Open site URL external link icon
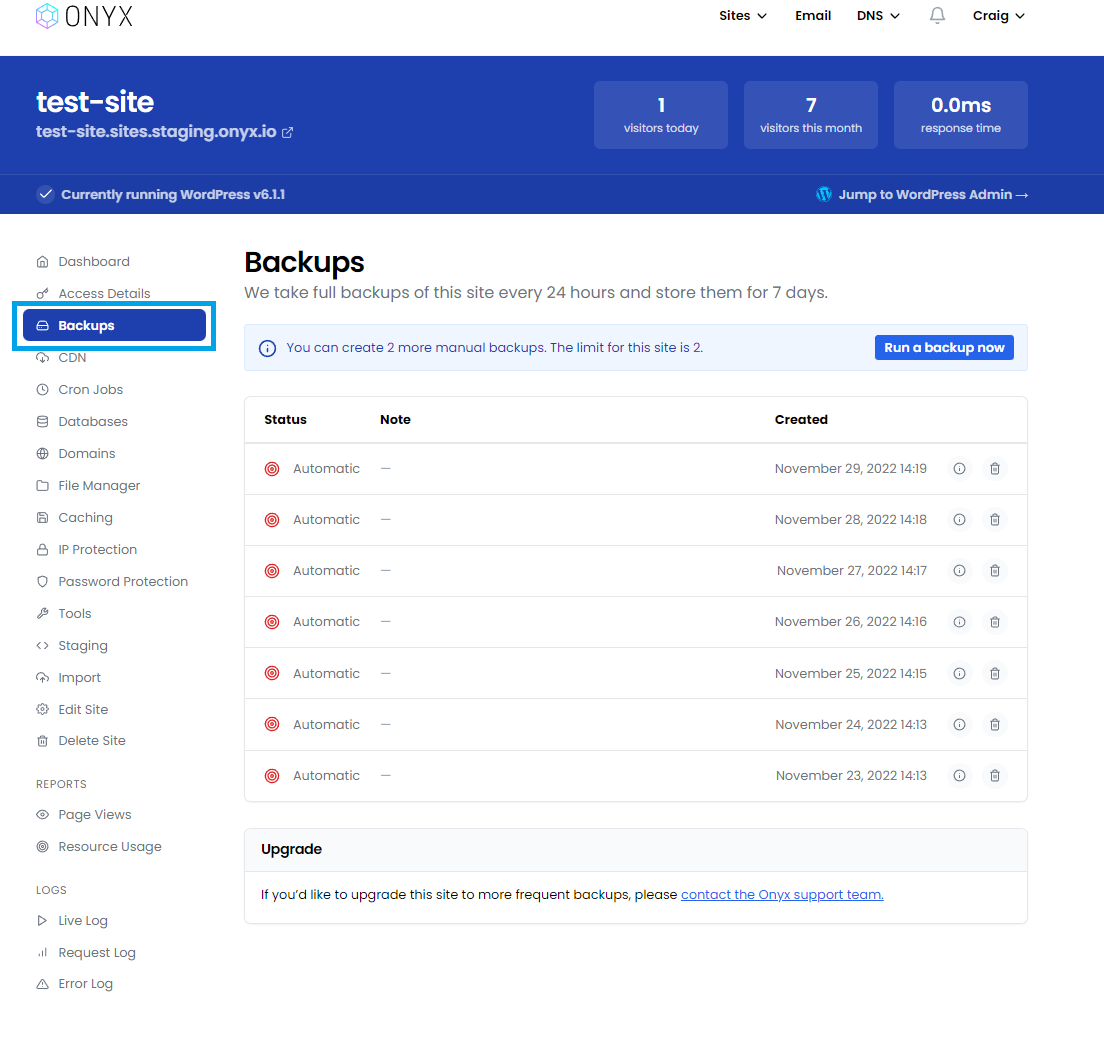 [287, 132]
